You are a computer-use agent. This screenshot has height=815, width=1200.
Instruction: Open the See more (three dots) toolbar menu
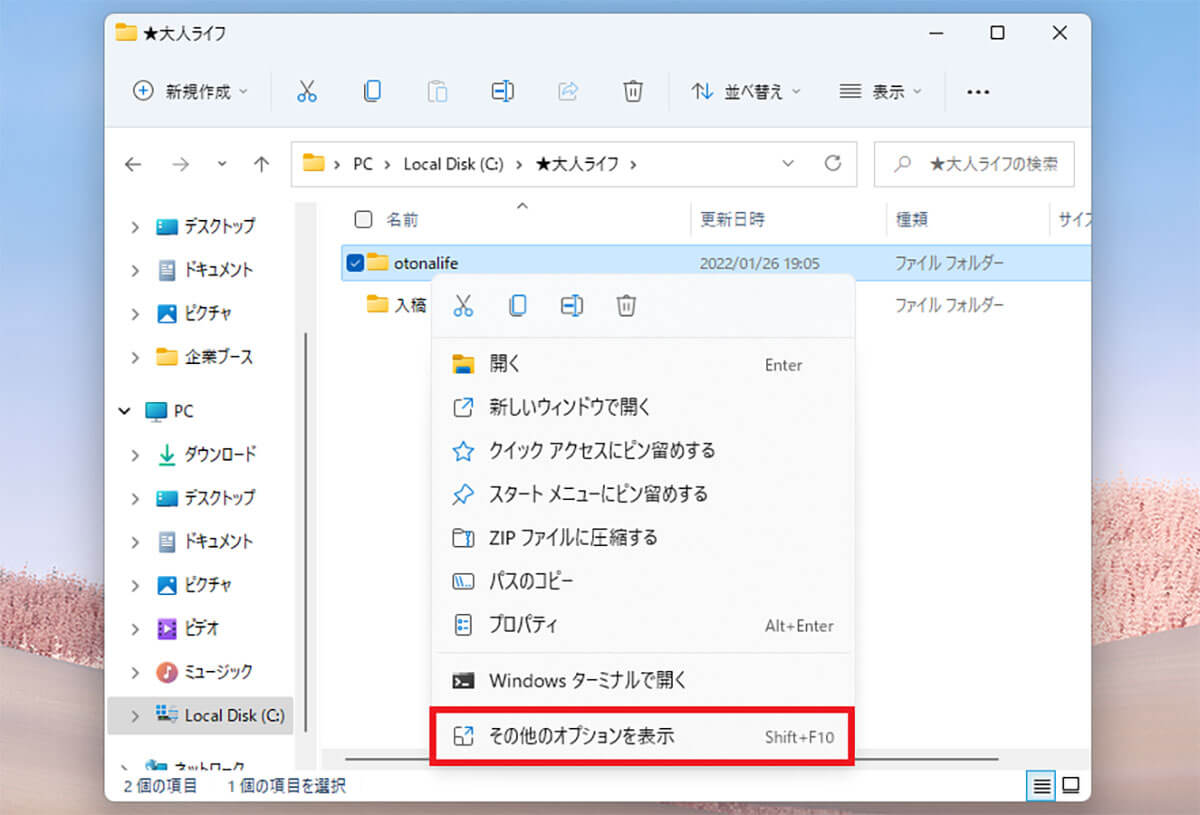pyautogui.click(x=978, y=92)
